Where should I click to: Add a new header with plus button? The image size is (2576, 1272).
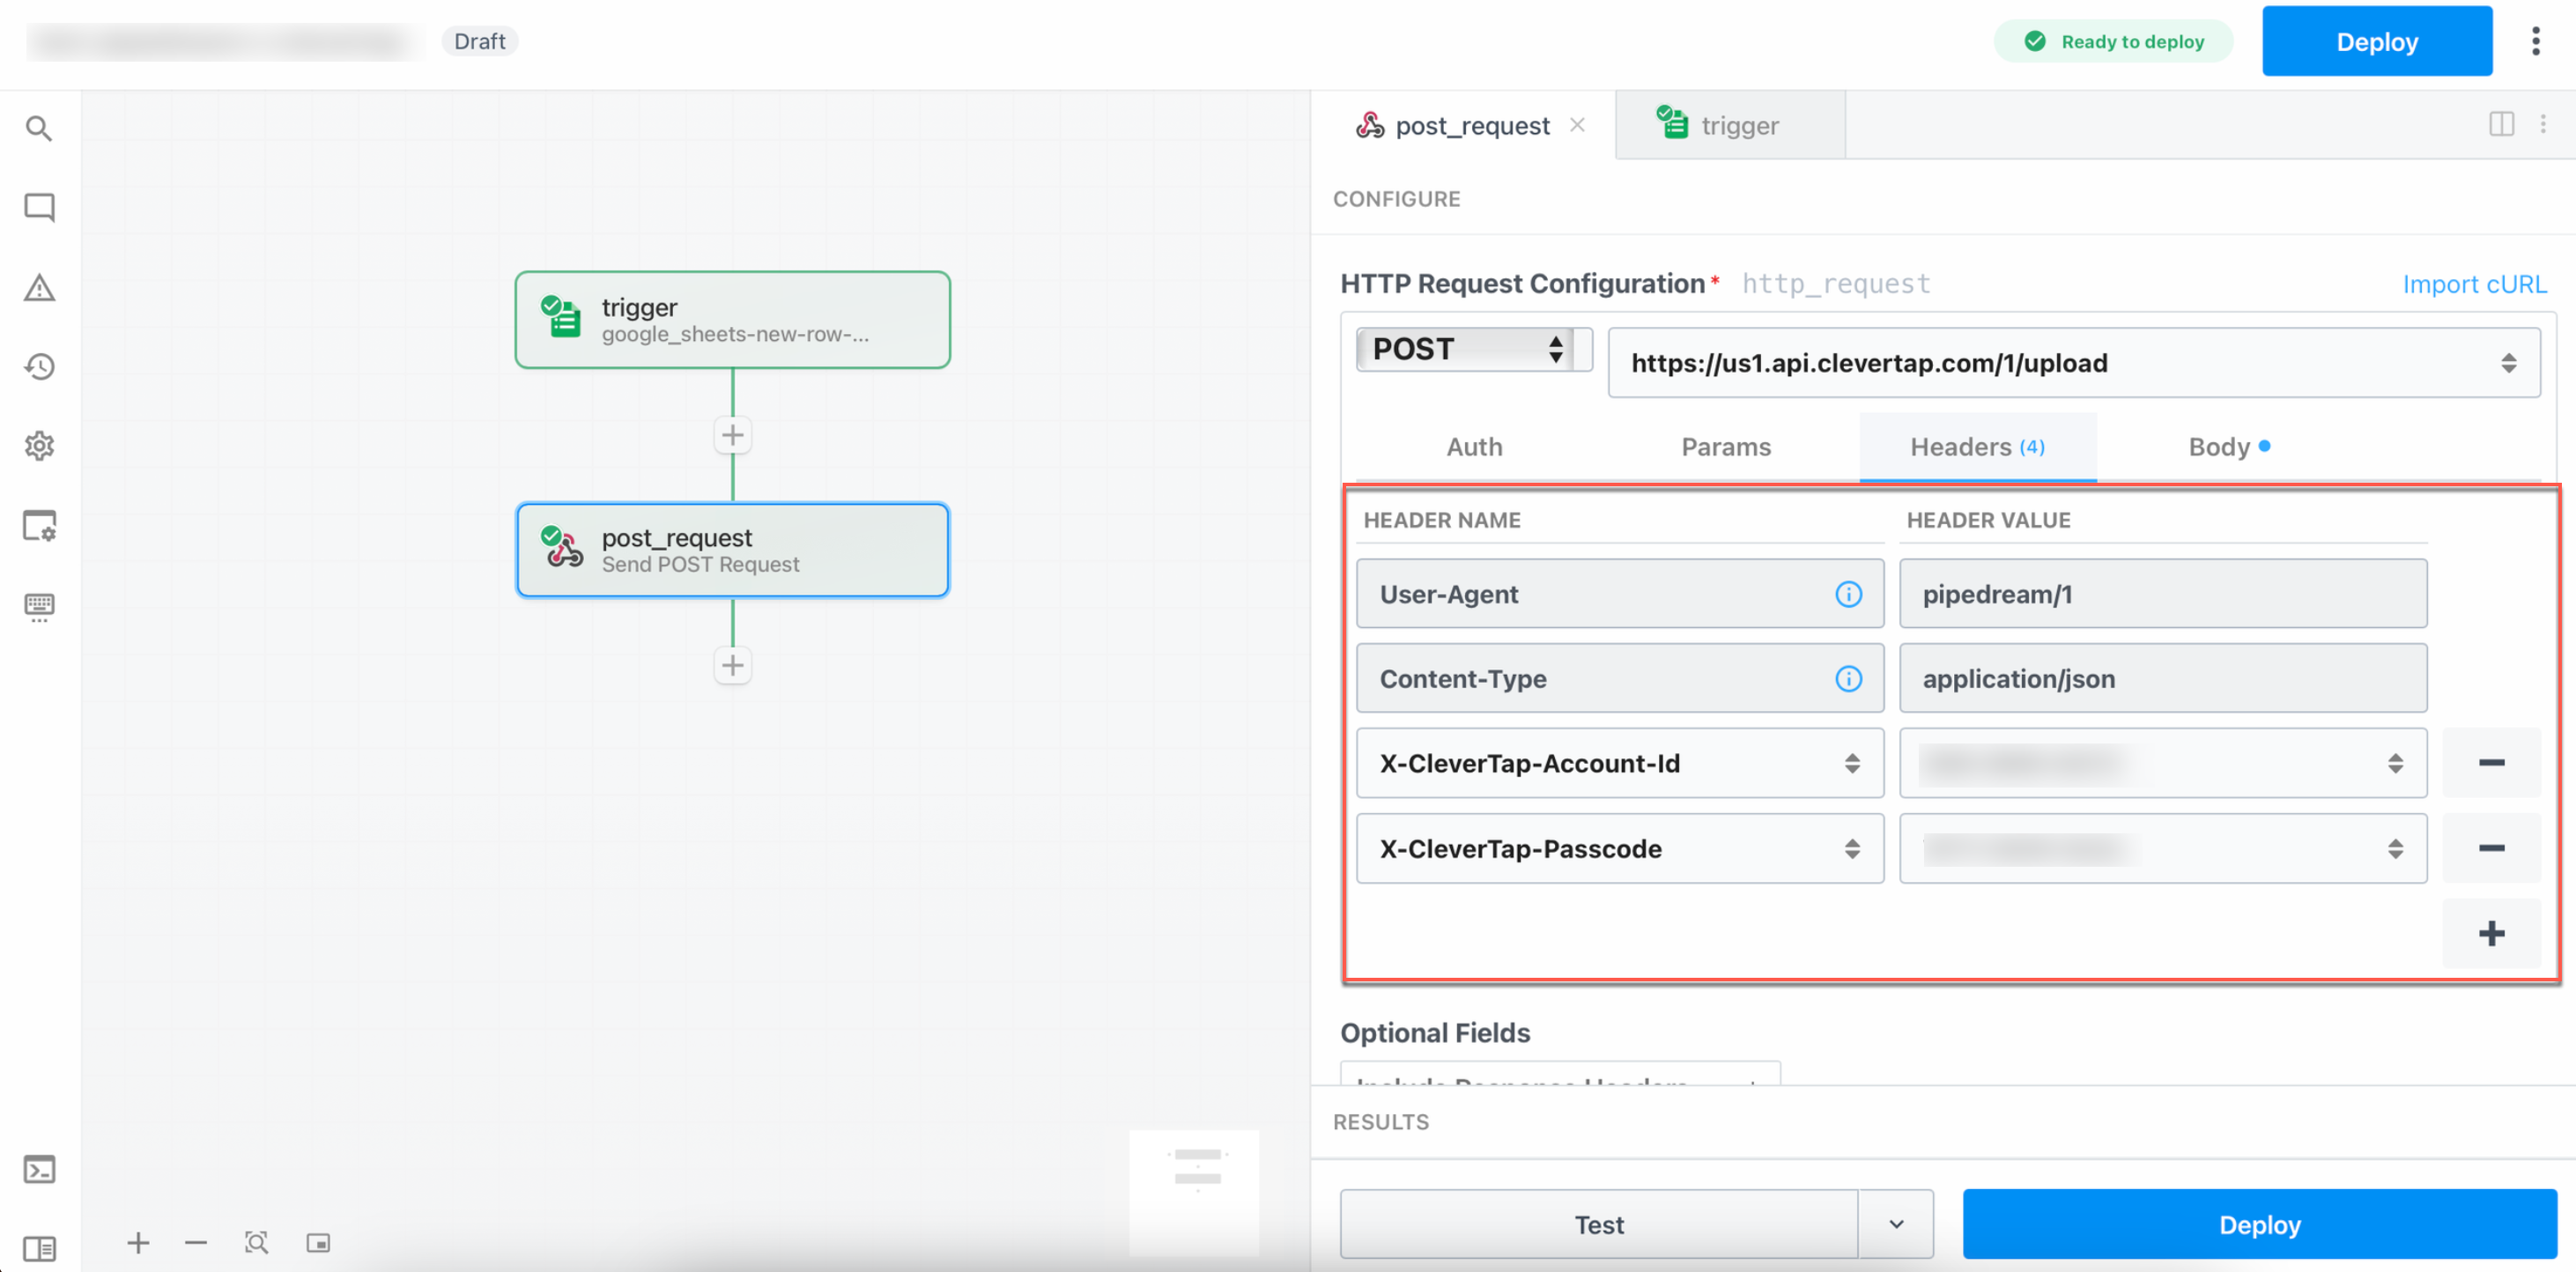coord(2491,934)
